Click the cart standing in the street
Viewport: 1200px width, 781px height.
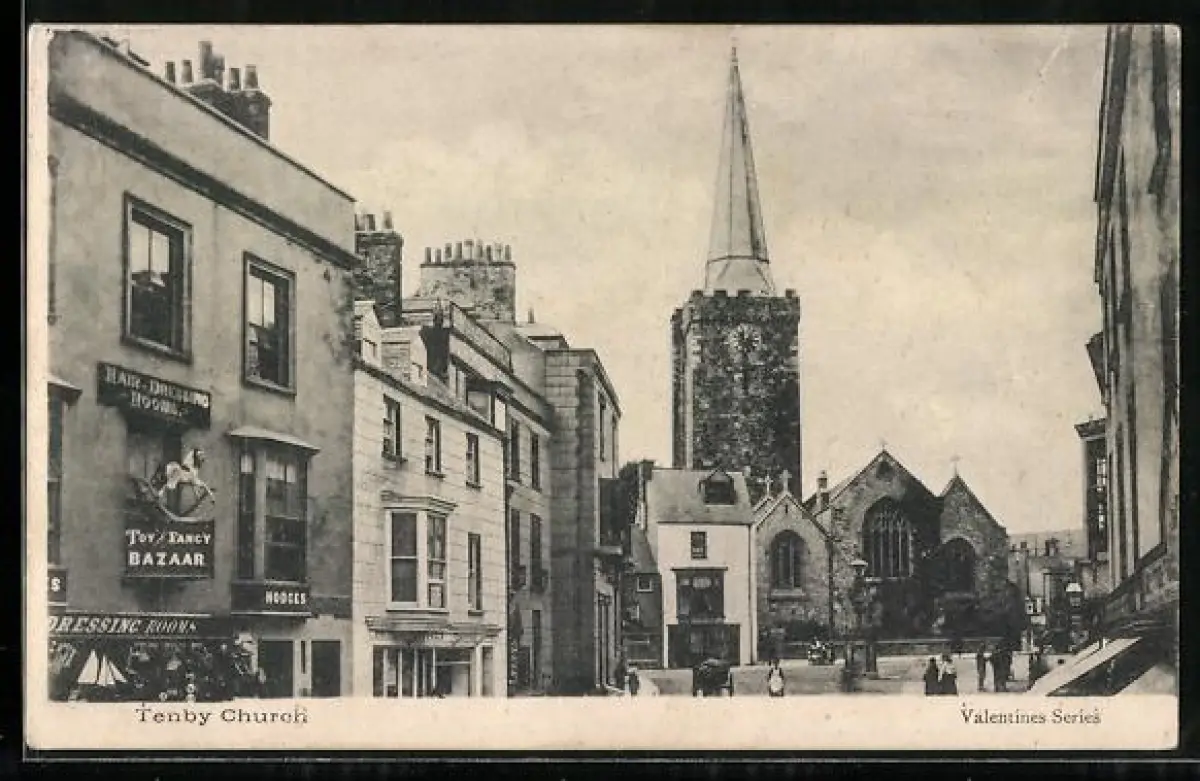tap(712, 678)
